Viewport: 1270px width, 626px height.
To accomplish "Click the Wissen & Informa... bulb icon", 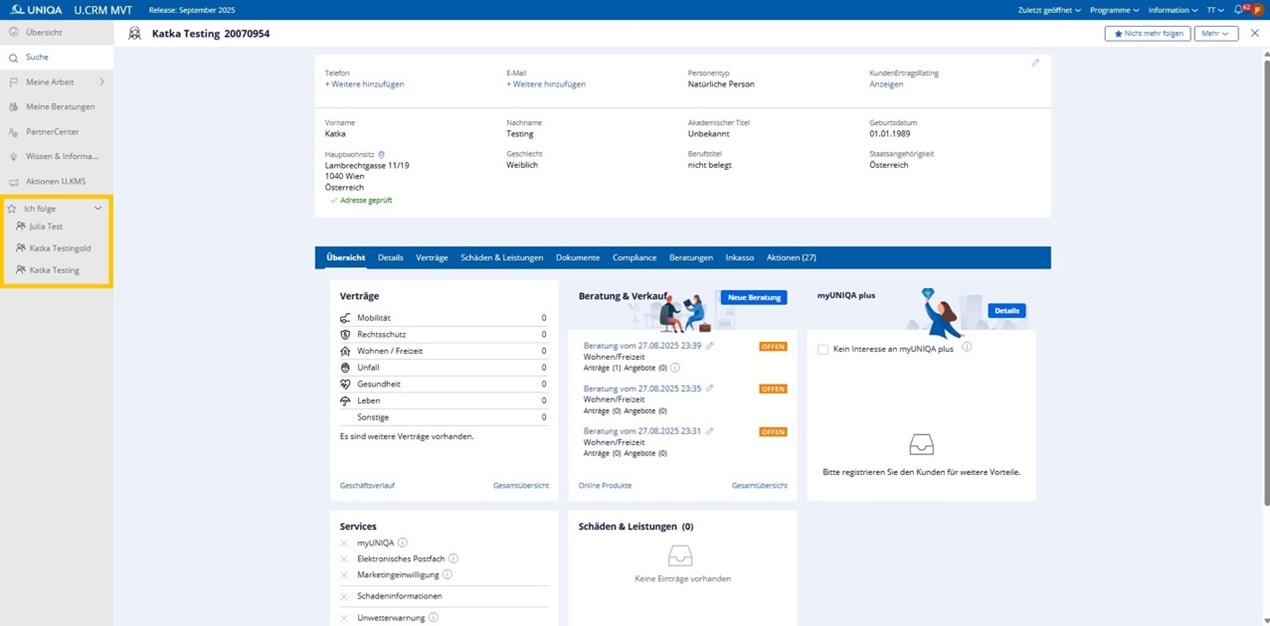I will point(13,157).
